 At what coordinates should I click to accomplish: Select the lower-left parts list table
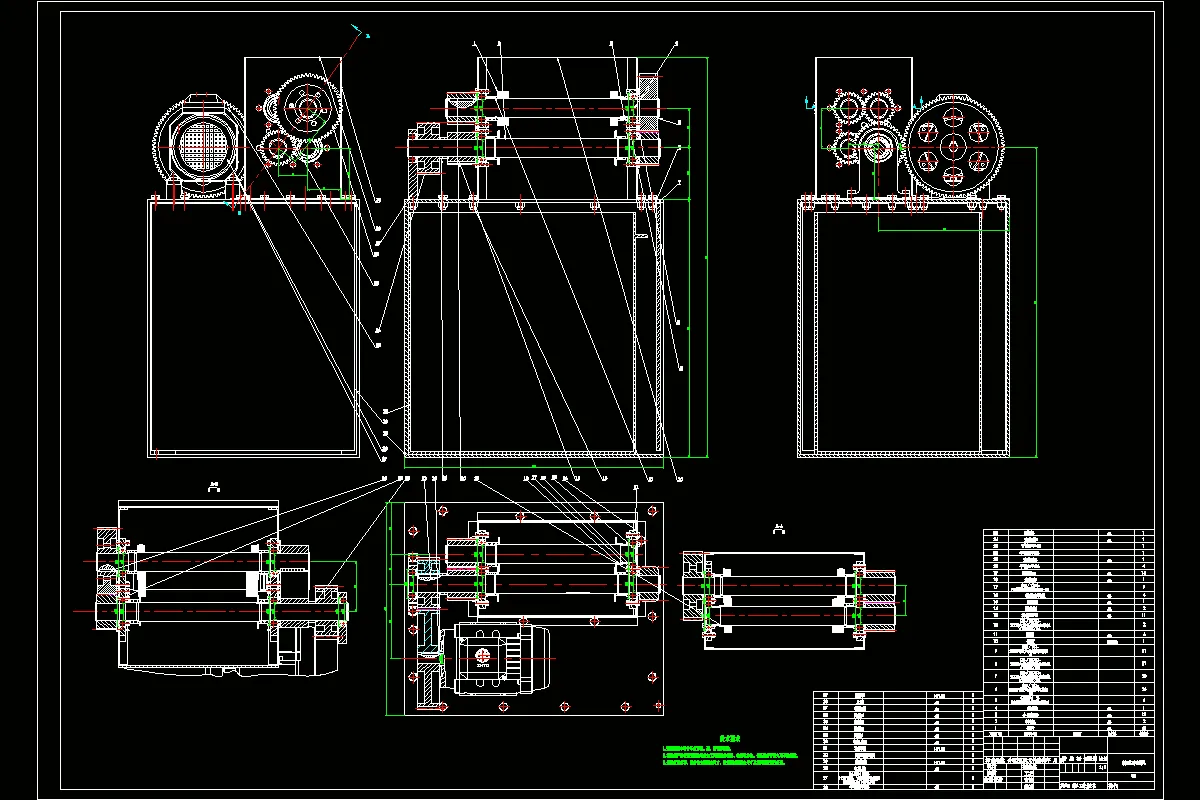(x=897, y=741)
